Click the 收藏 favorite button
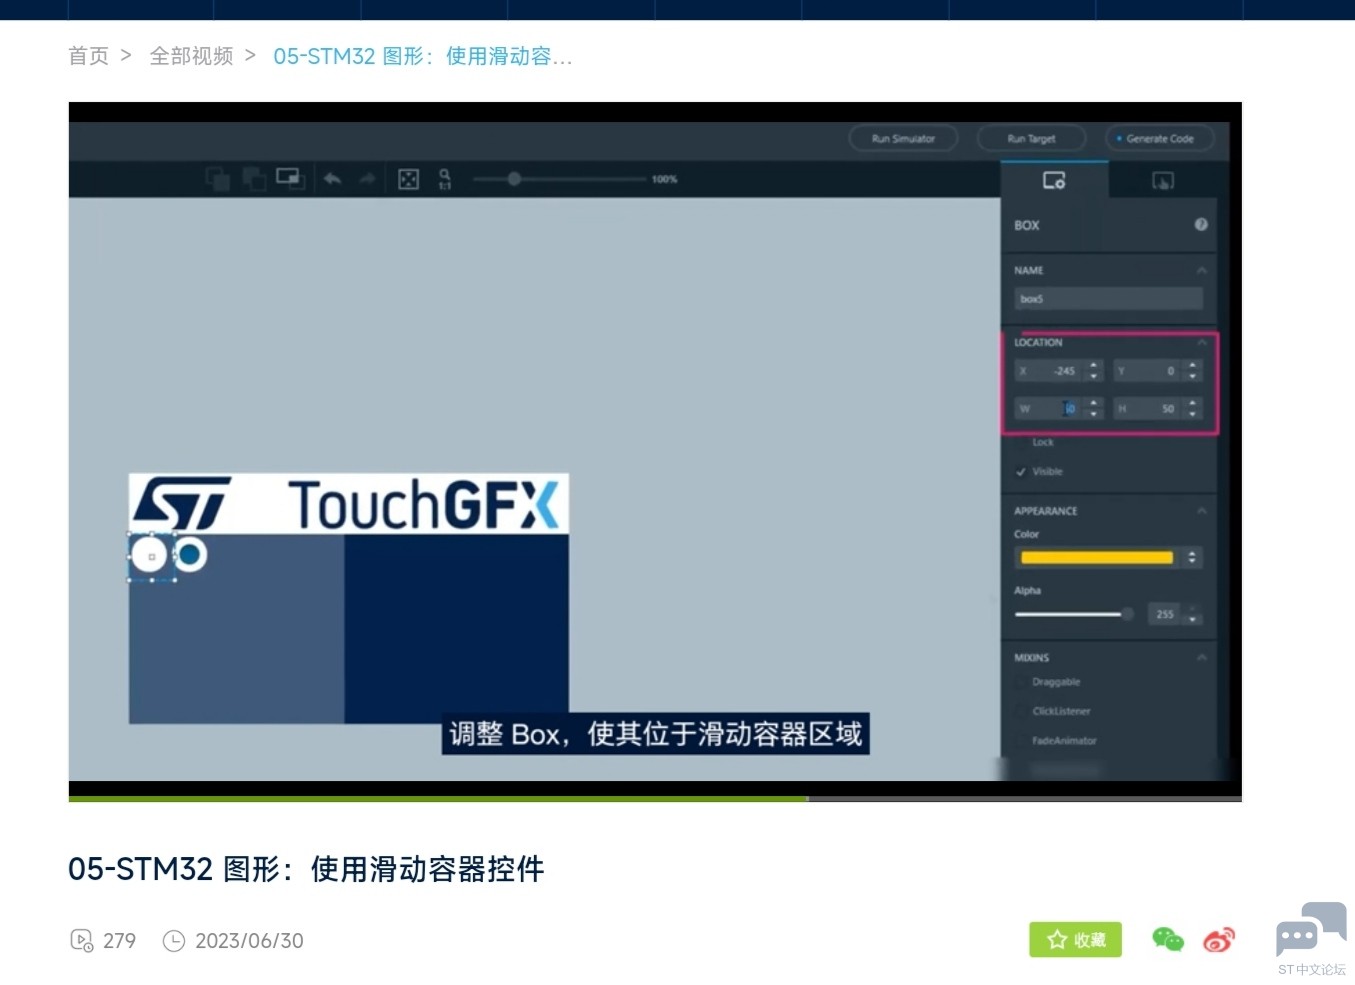1355x985 pixels. [x=1075, y=940]
